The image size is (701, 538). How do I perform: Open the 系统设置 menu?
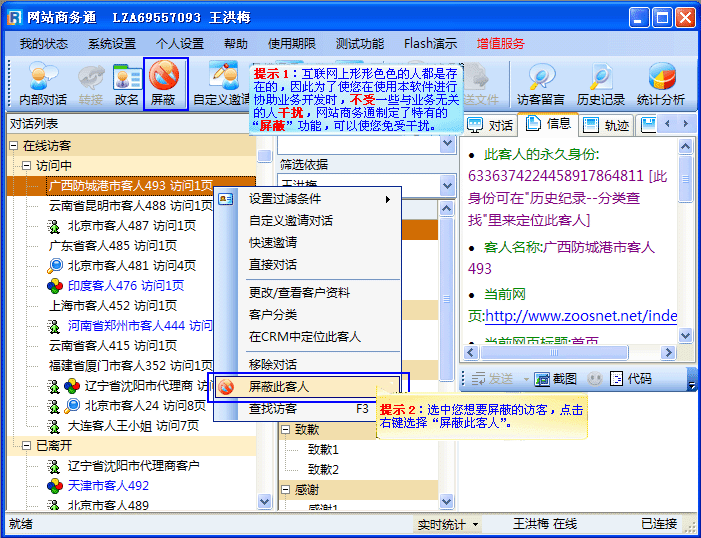(x=111, y=44)
